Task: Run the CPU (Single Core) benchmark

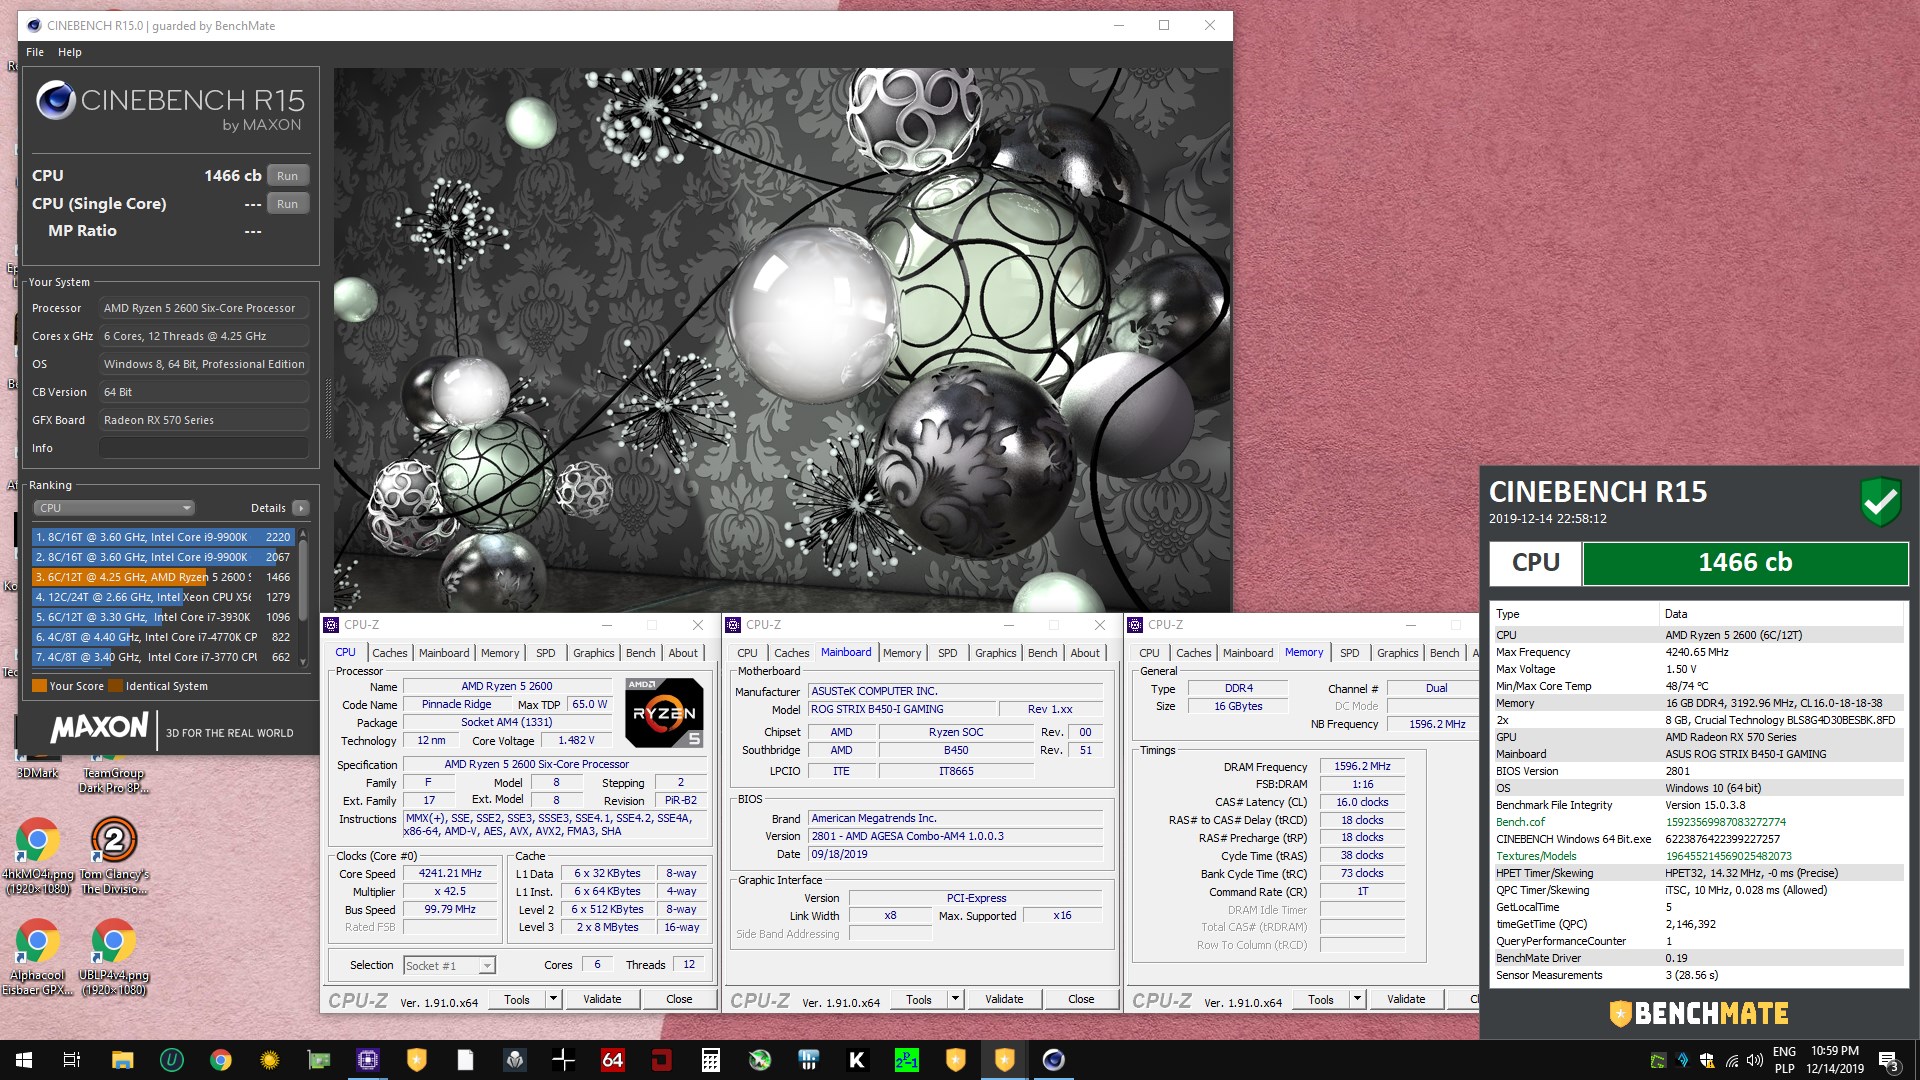Action: point(288,204)
